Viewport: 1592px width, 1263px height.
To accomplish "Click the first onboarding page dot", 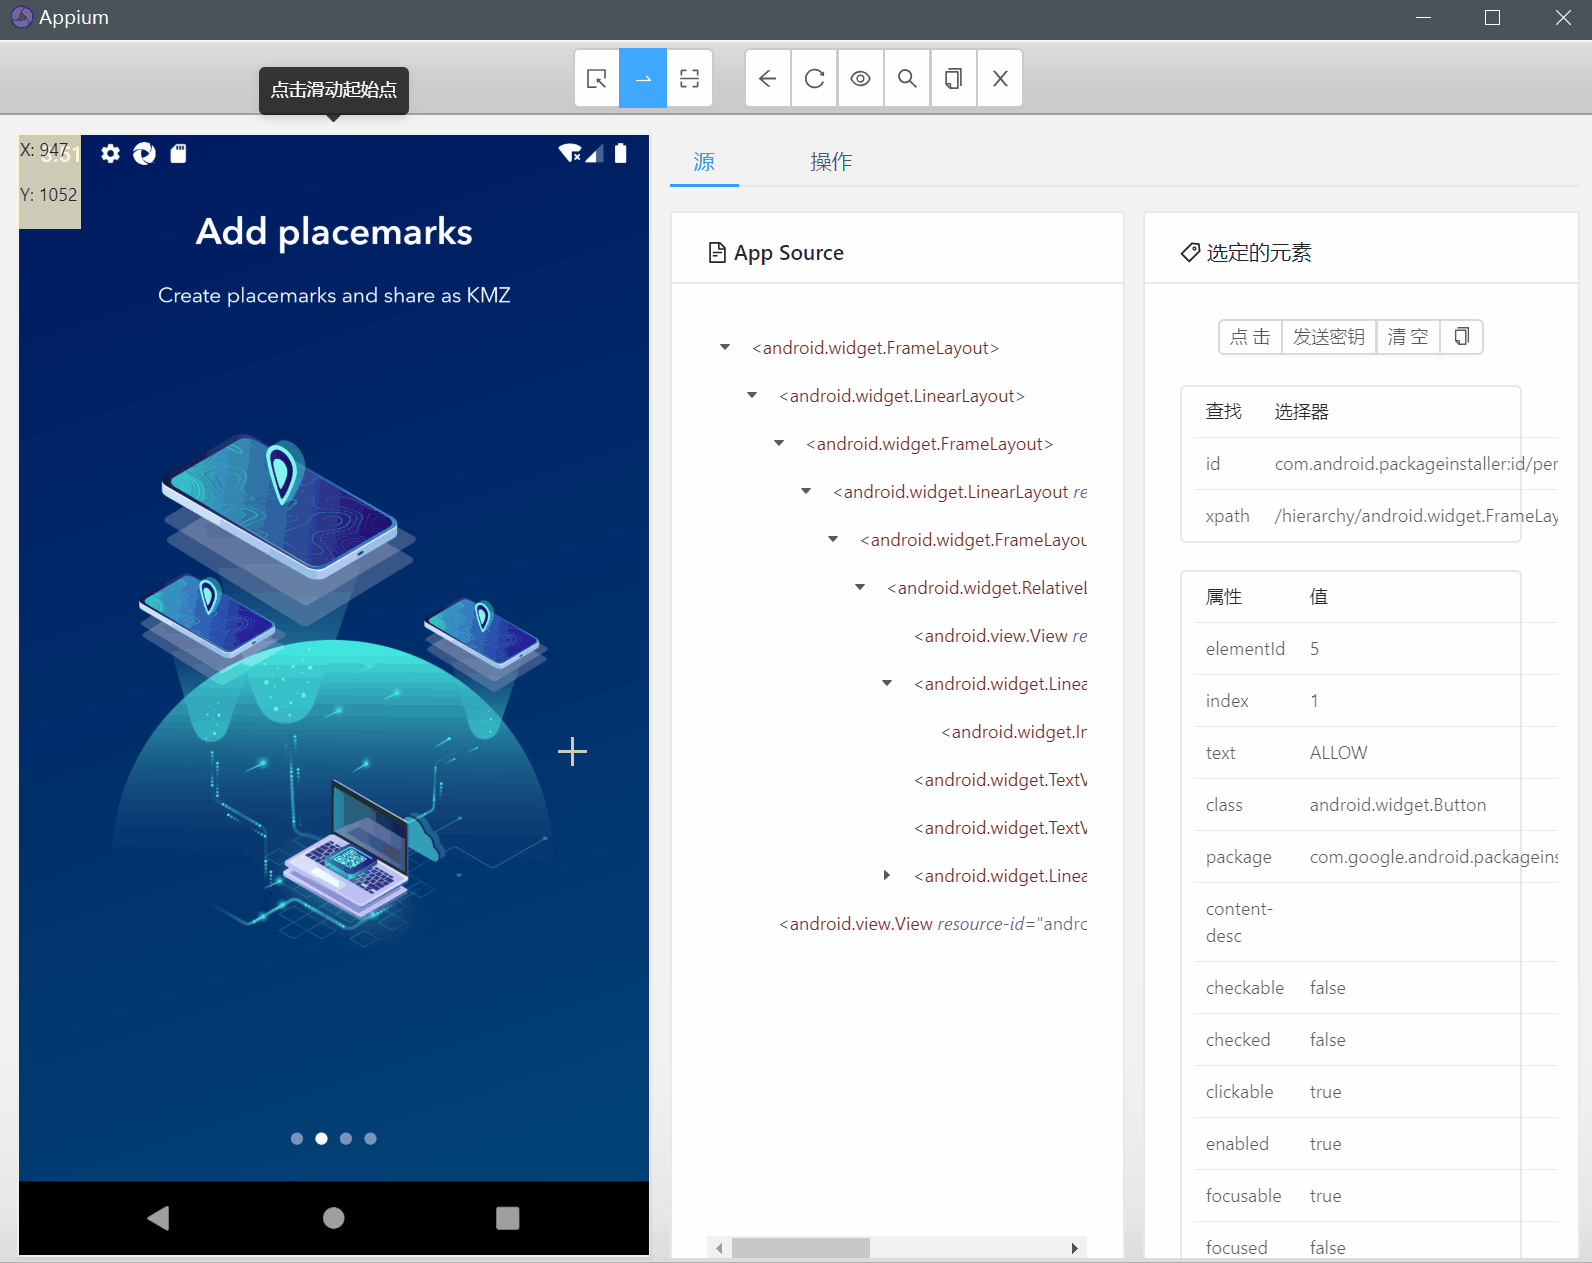I will point(297,1138).
